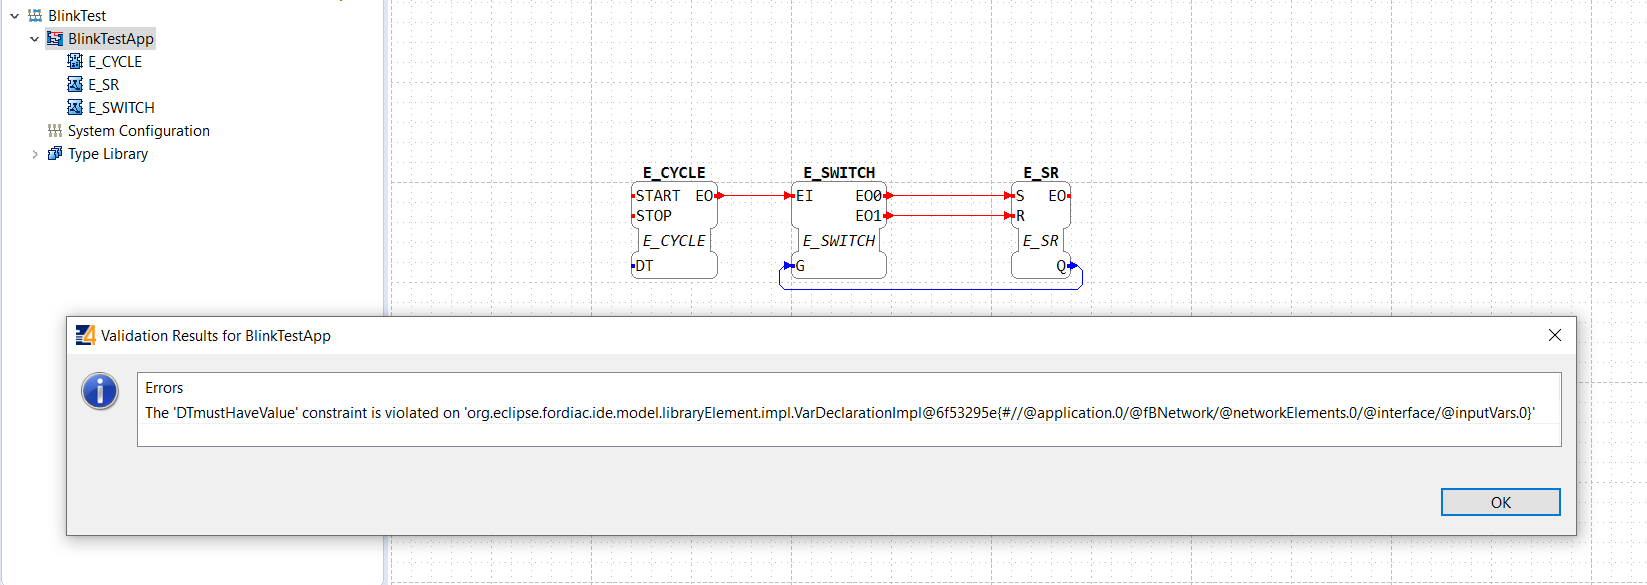Image resolution: width=1647 pixels, height=585 pixels.
Task: Select Type Library tree item
Action: [x=108, y=154]
